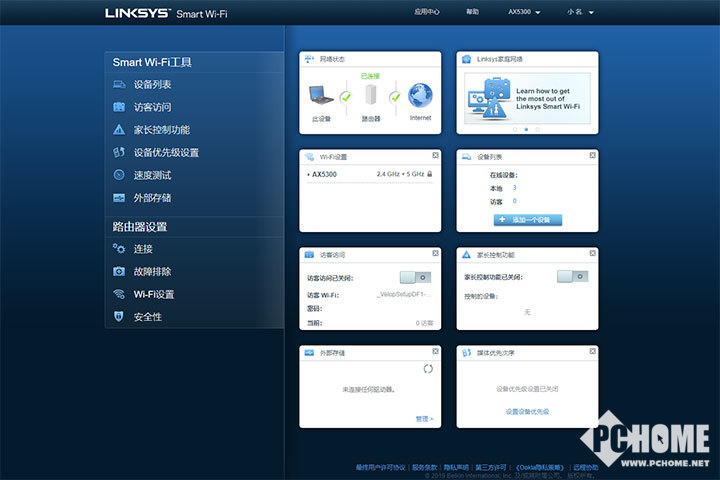Image resolution: width=720 pixels, height=480 pixels.
Task: Open 设备列表 in the sidebar
Action: point(152,85)
